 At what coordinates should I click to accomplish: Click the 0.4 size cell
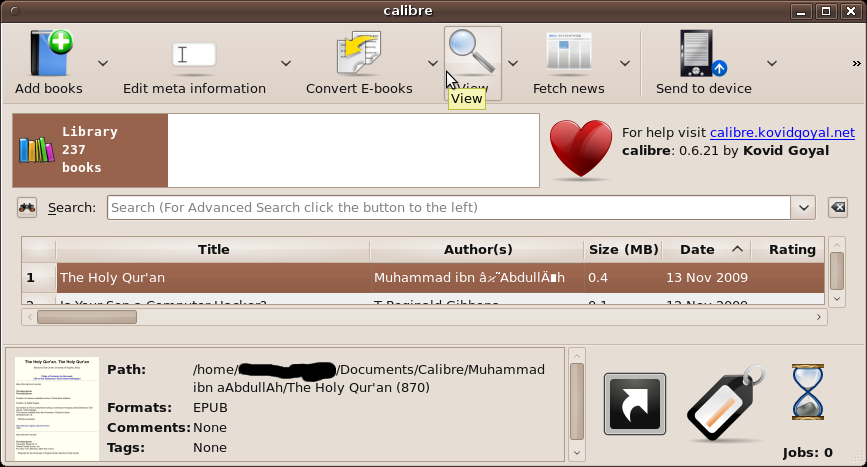pos(623,277)
